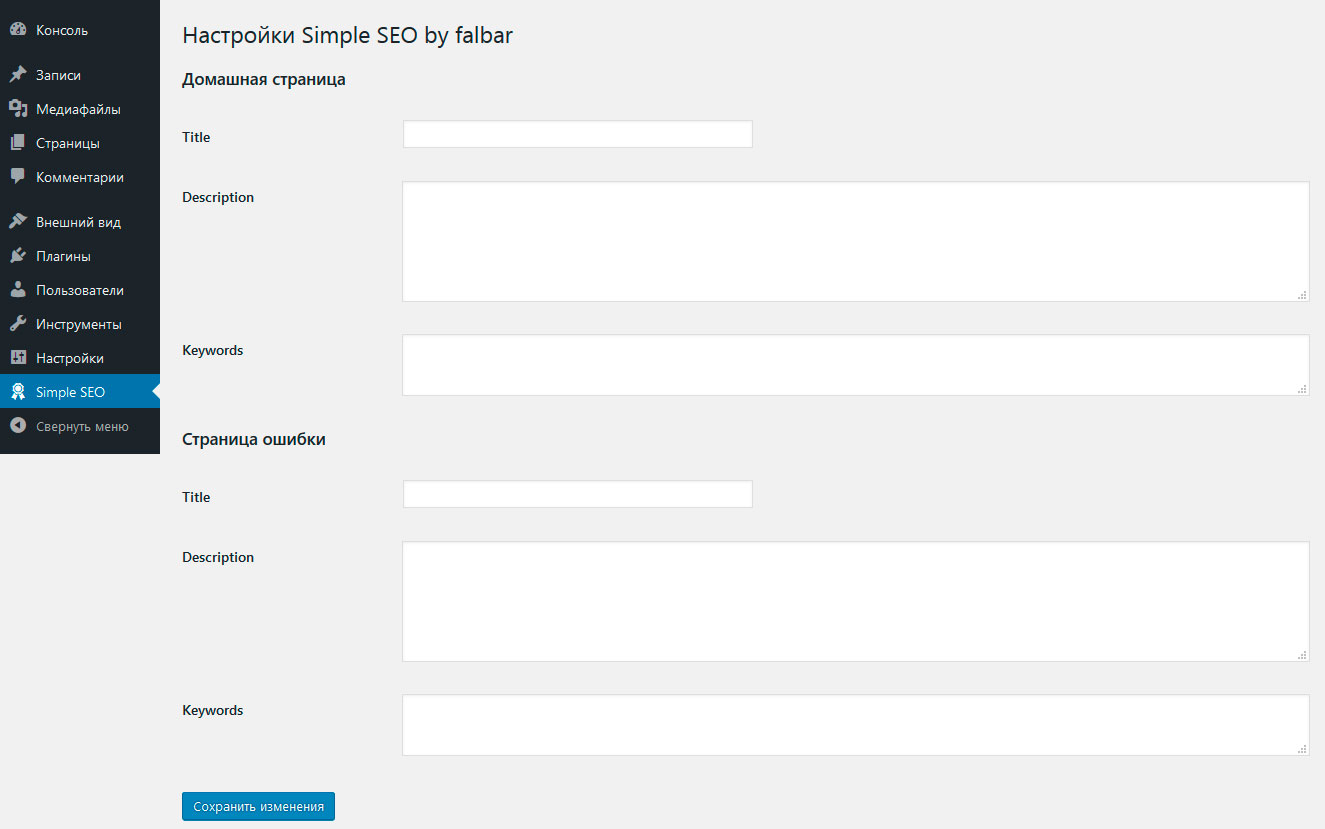
Task: Save settings with Сохранить изменения
Action: pyautogui.click(x=258, y=807)
